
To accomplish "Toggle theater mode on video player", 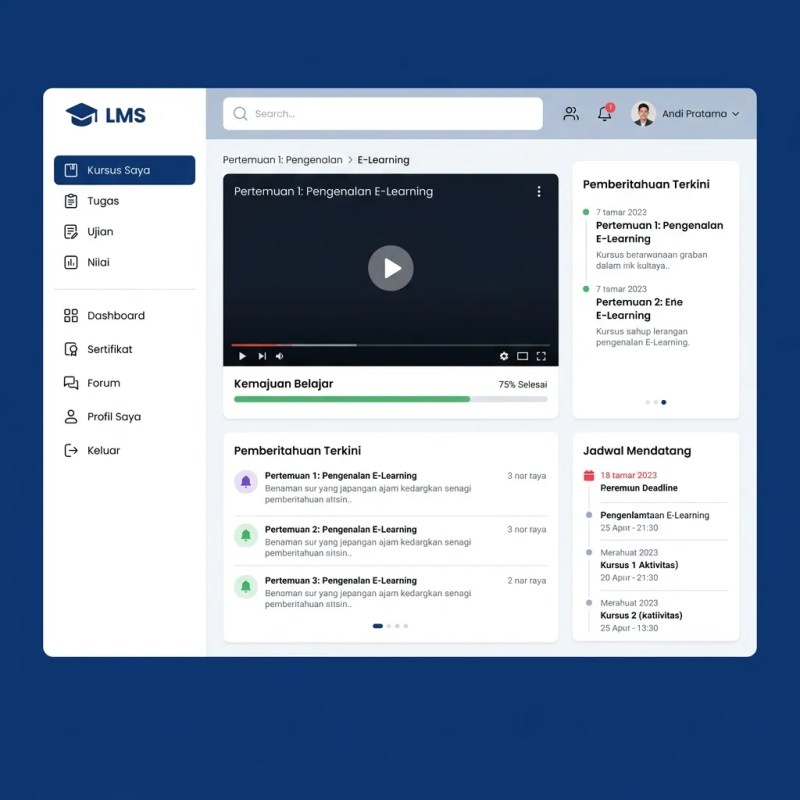I will point(522,356).
